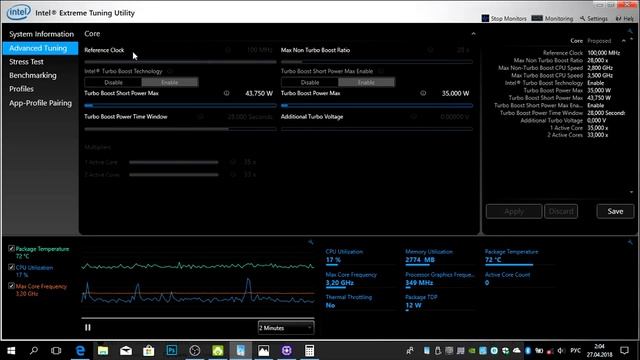Open File Explorer from the taskbar
640x360 pixels.
pos(103,351)
